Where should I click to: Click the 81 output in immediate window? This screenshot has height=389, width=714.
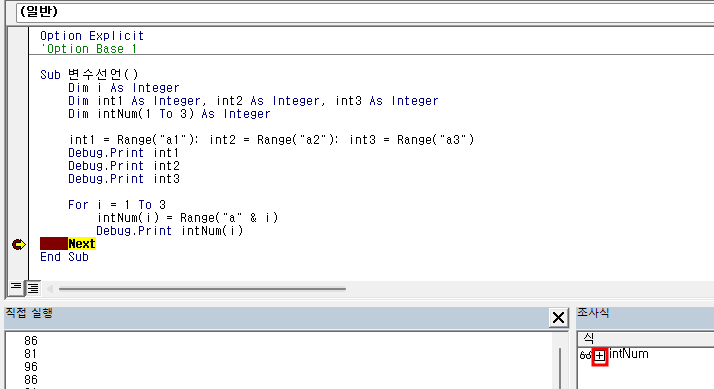pyautogui.click(x=31, y=353)
